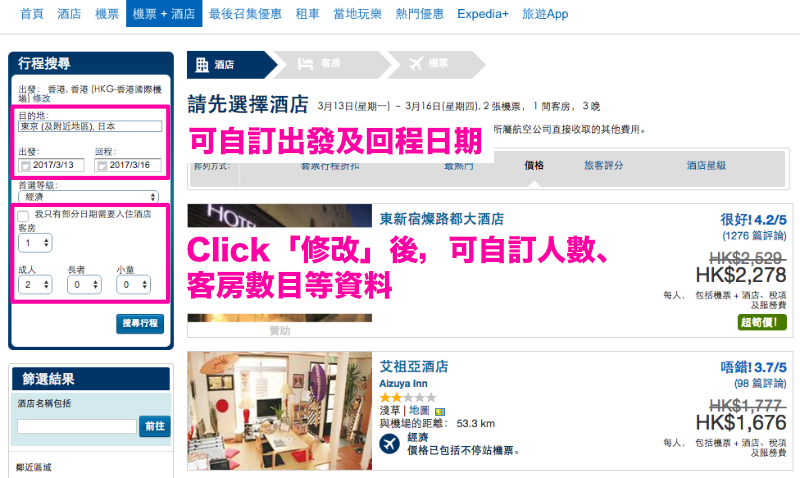The image size is (800, 478).
Task: Tick the 我只有部分日期需要入住酒店 checkbox
Action: [23, 216]
